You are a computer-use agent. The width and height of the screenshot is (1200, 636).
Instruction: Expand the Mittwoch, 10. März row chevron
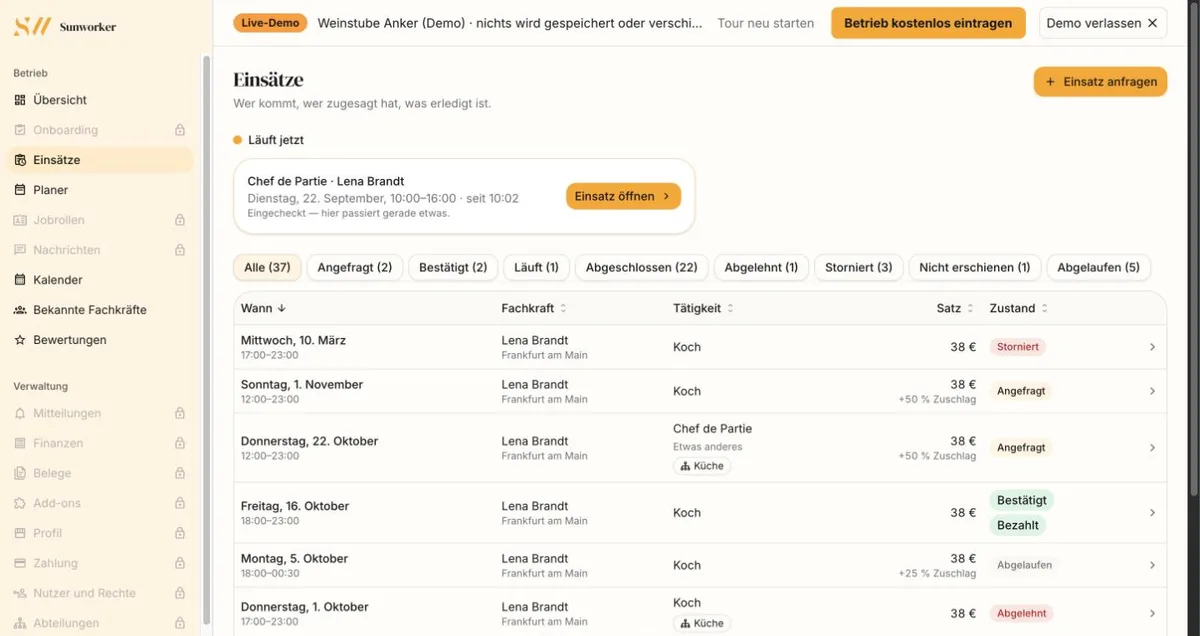click(x=1152, y=347)
